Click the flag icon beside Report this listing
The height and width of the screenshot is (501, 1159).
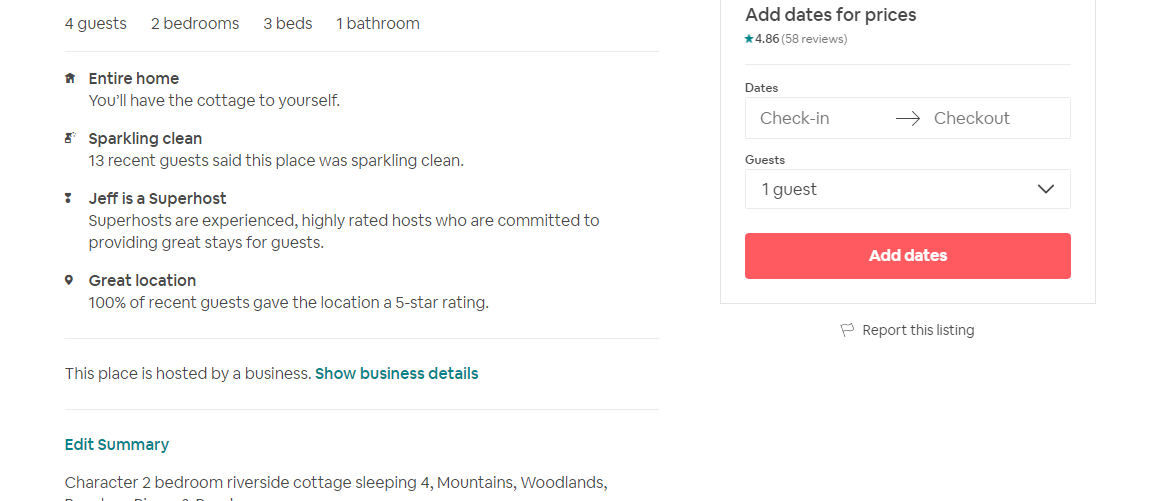coord(847,330)
